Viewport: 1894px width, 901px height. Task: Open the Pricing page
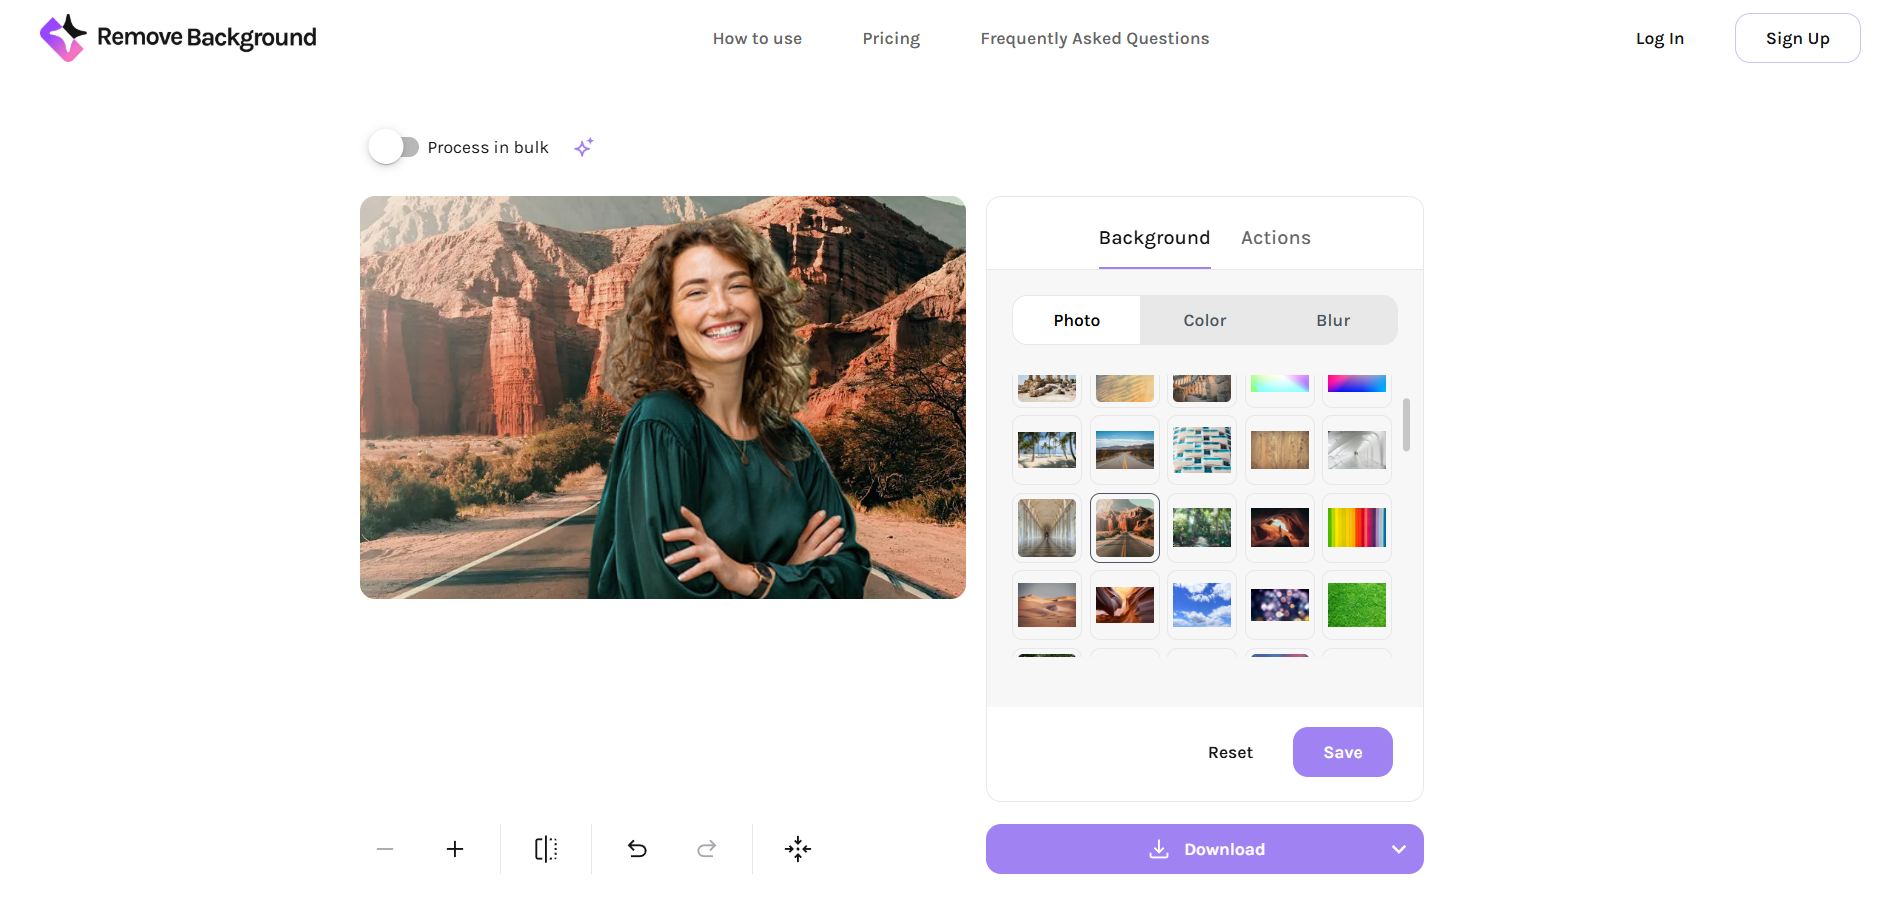(890, 38)
